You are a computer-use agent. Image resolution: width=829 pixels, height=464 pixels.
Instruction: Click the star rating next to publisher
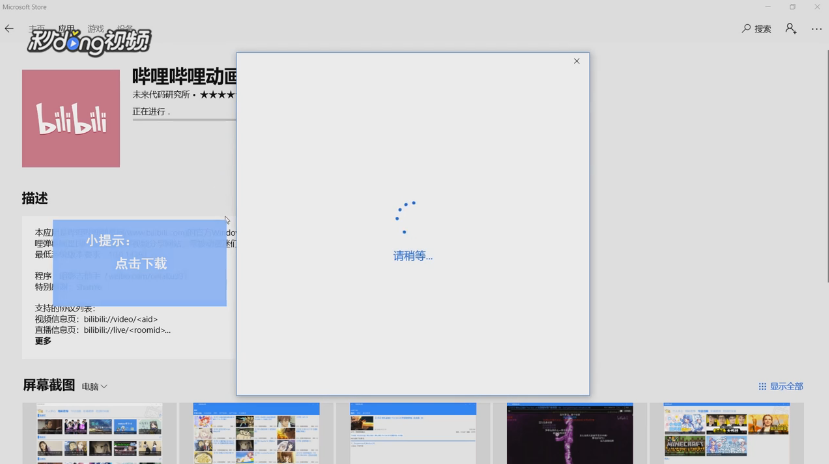pyautogui.click(x=217, y=95)
